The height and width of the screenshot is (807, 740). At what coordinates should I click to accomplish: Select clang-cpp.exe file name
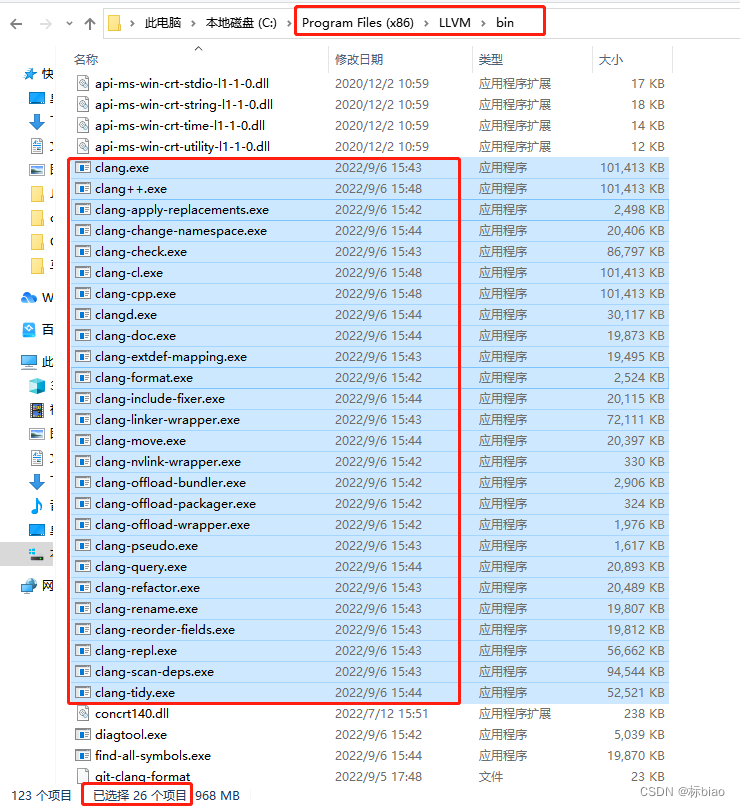coord(135,294)
